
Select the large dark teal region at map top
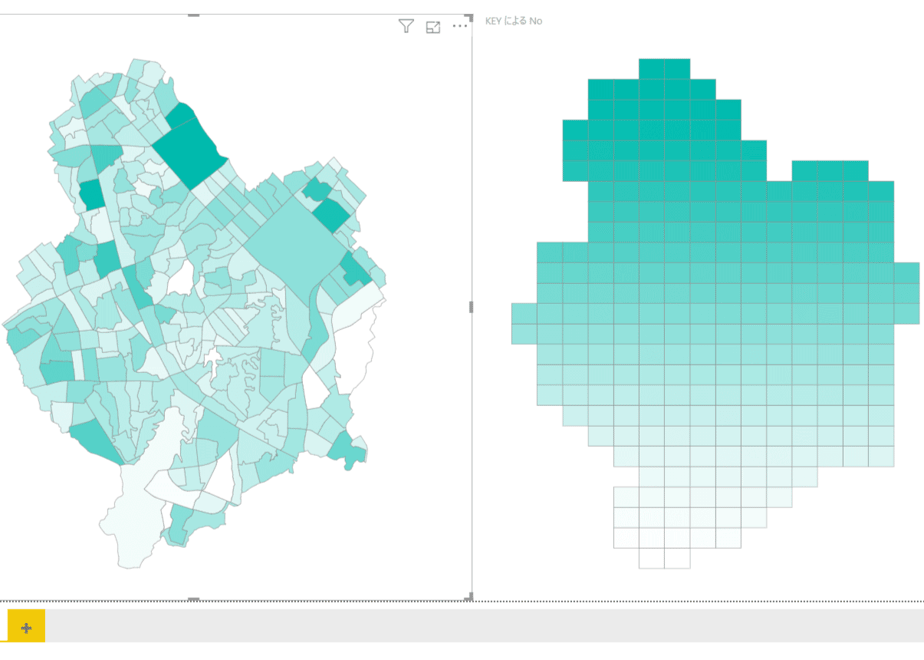click(189, 151)
